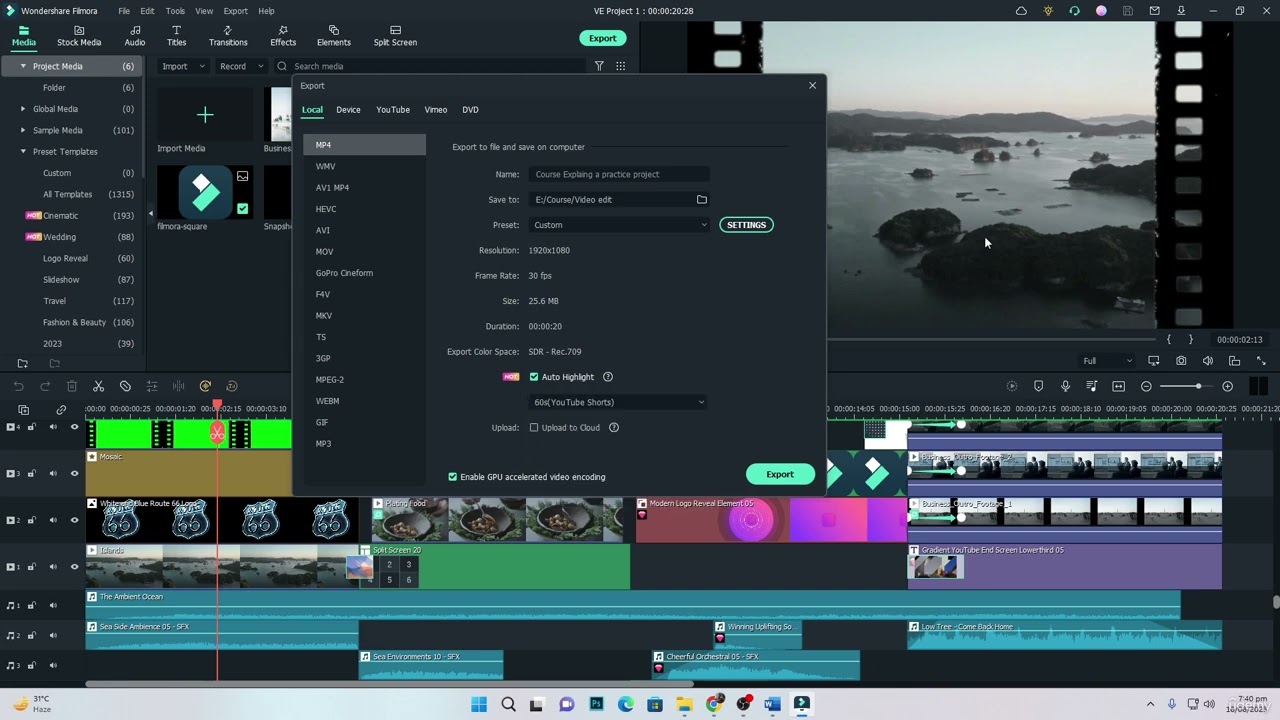Open the Split Screen panel
The image size is (1280, 720).
395,36
